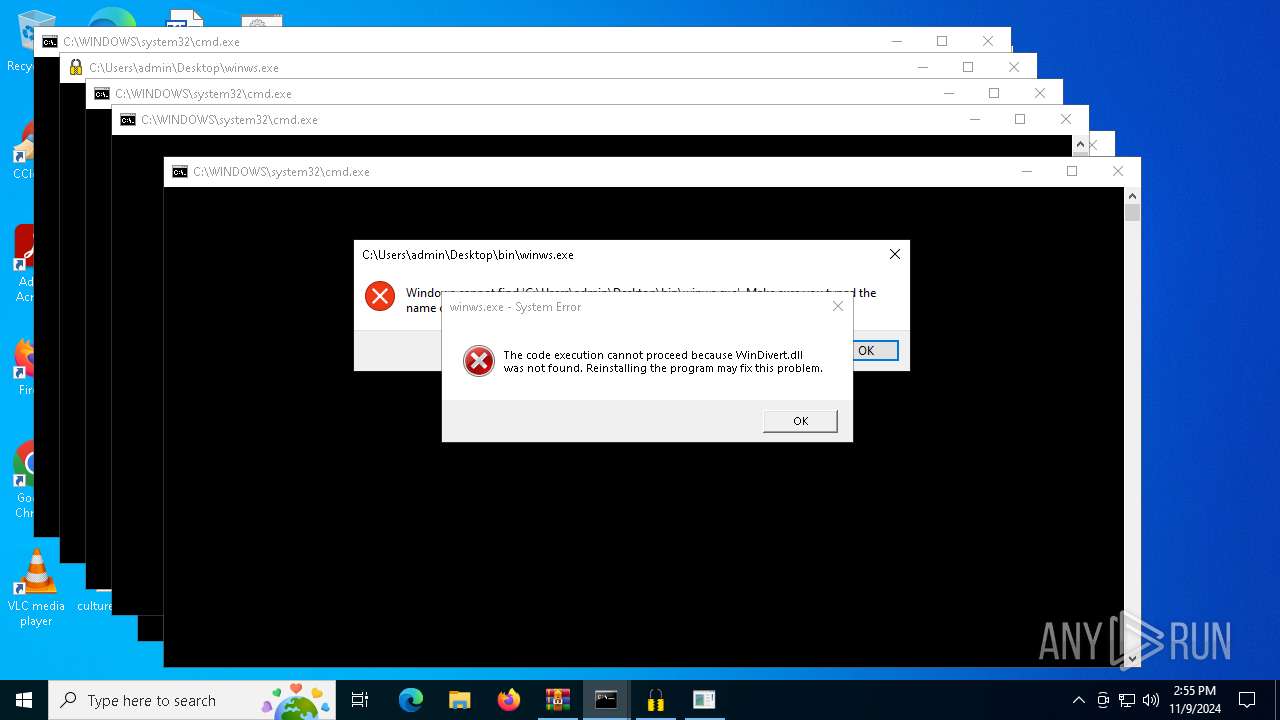Image resolution: width=1280 pixels, height=720 pixels.
Task: Minimize the front cmd.exe window
Action: click(x=1026, y=171)
